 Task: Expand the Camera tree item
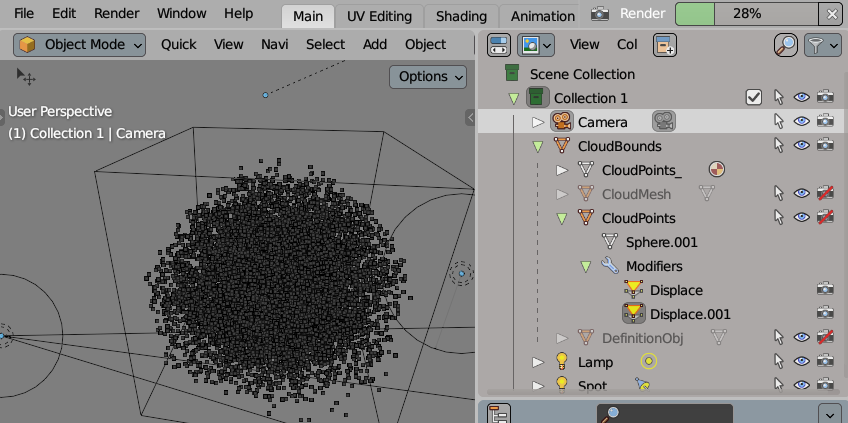click(x=537, y=122)
